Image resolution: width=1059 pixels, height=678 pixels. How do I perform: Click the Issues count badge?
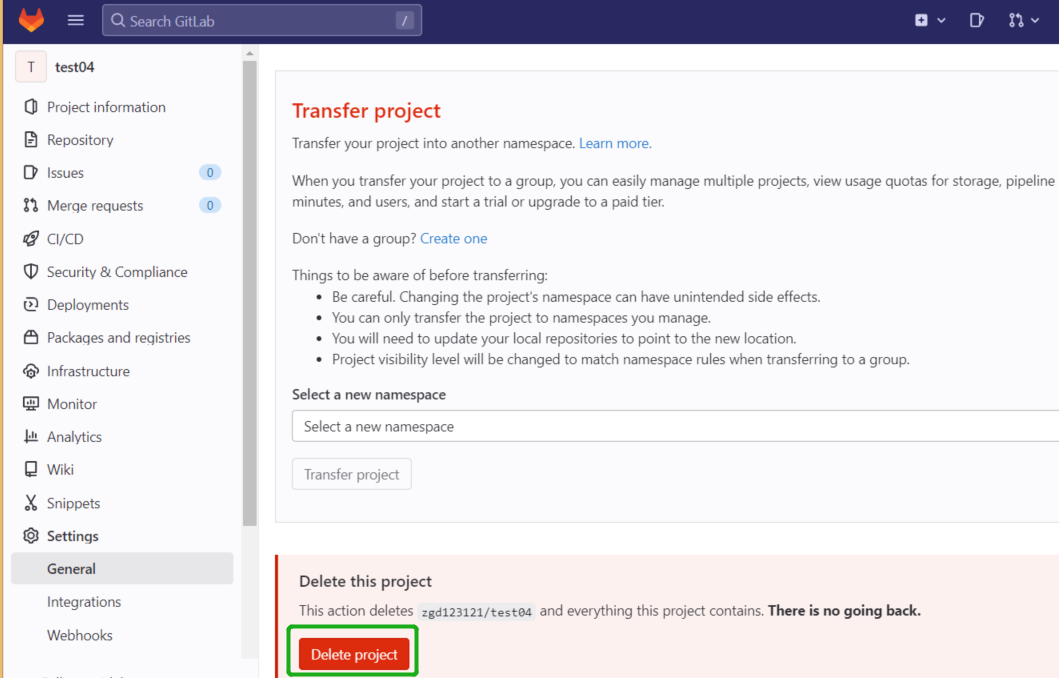pos(210,173)
